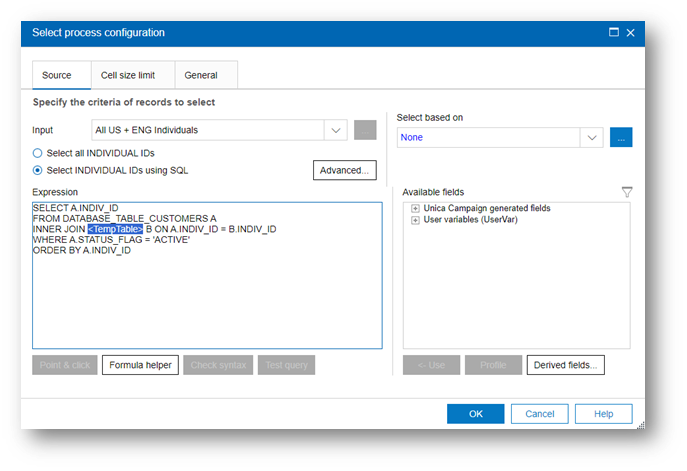Click the <- Use button
The height and width of the screenshot is (471, 687).
coord(432,365)
